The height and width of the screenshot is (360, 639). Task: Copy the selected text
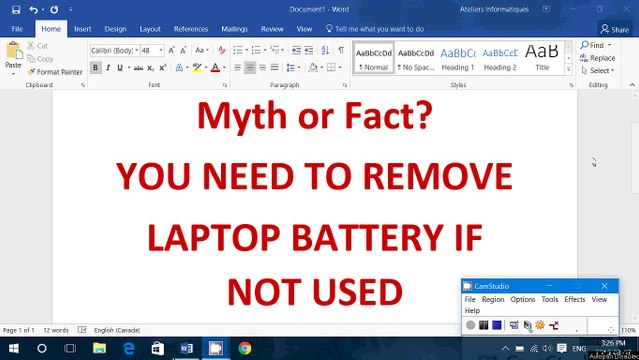pyautogui.click(x=40, y=59)
